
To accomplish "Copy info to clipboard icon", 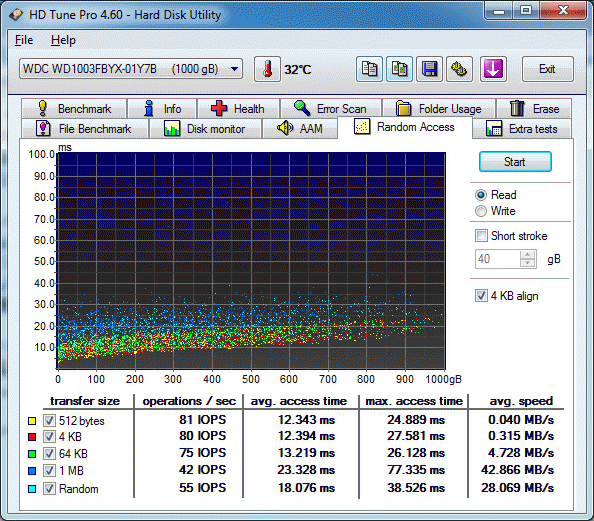I will click(369, 69).
